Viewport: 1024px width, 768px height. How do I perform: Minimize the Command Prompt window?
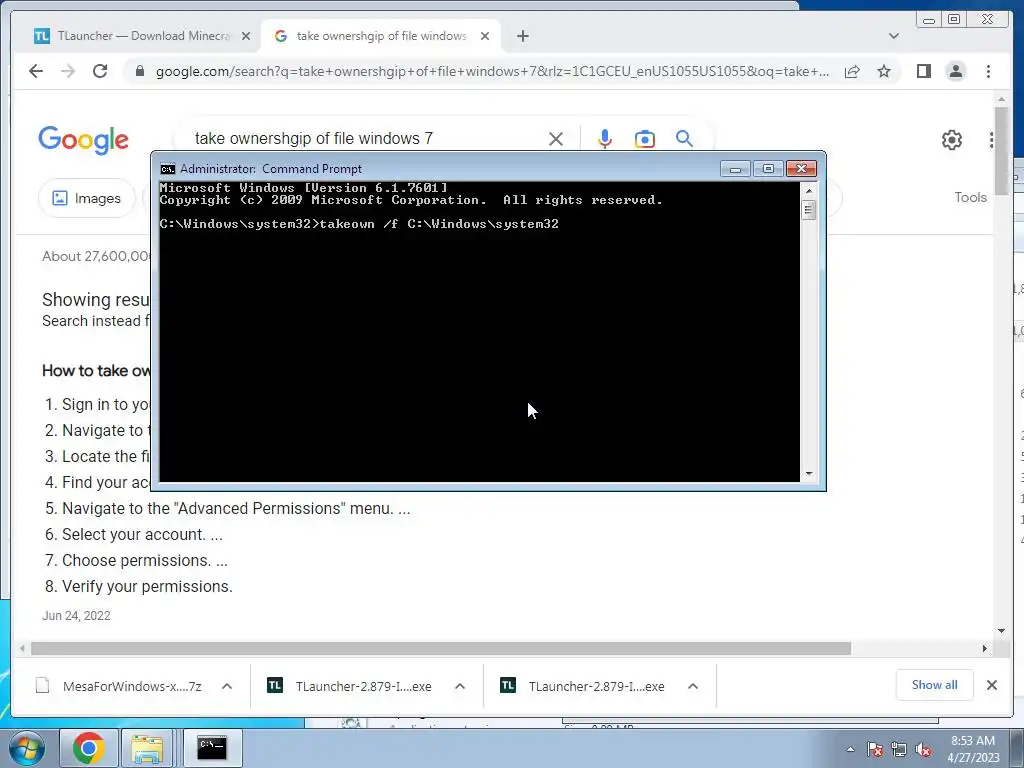click(x=735, y=169)
